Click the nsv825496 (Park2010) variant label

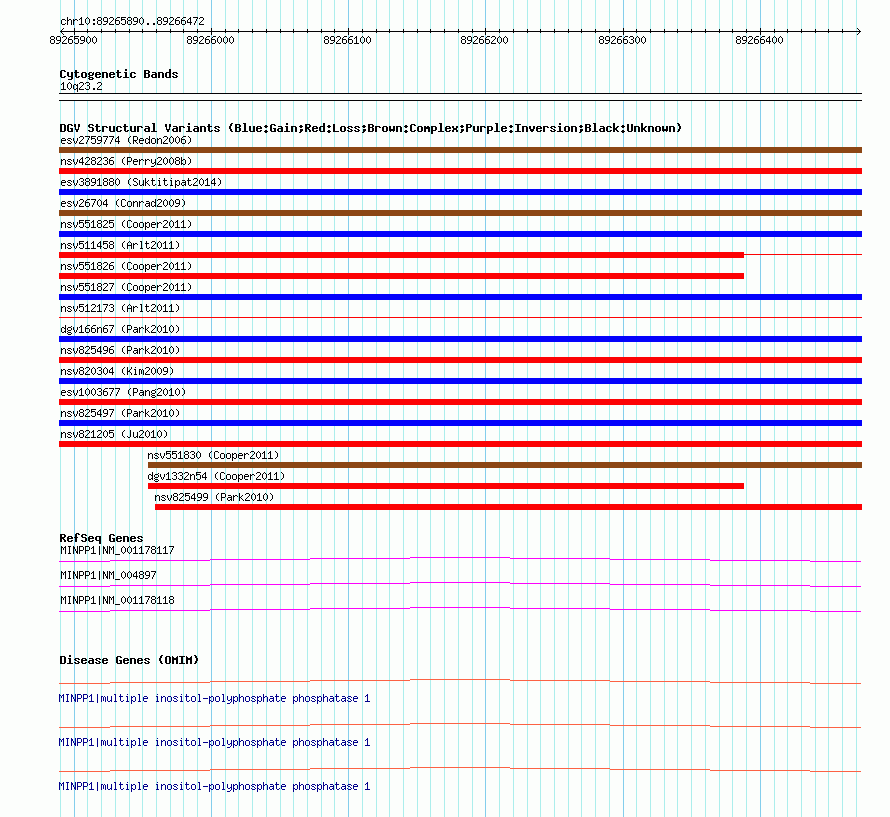click(x=120, y=350)
